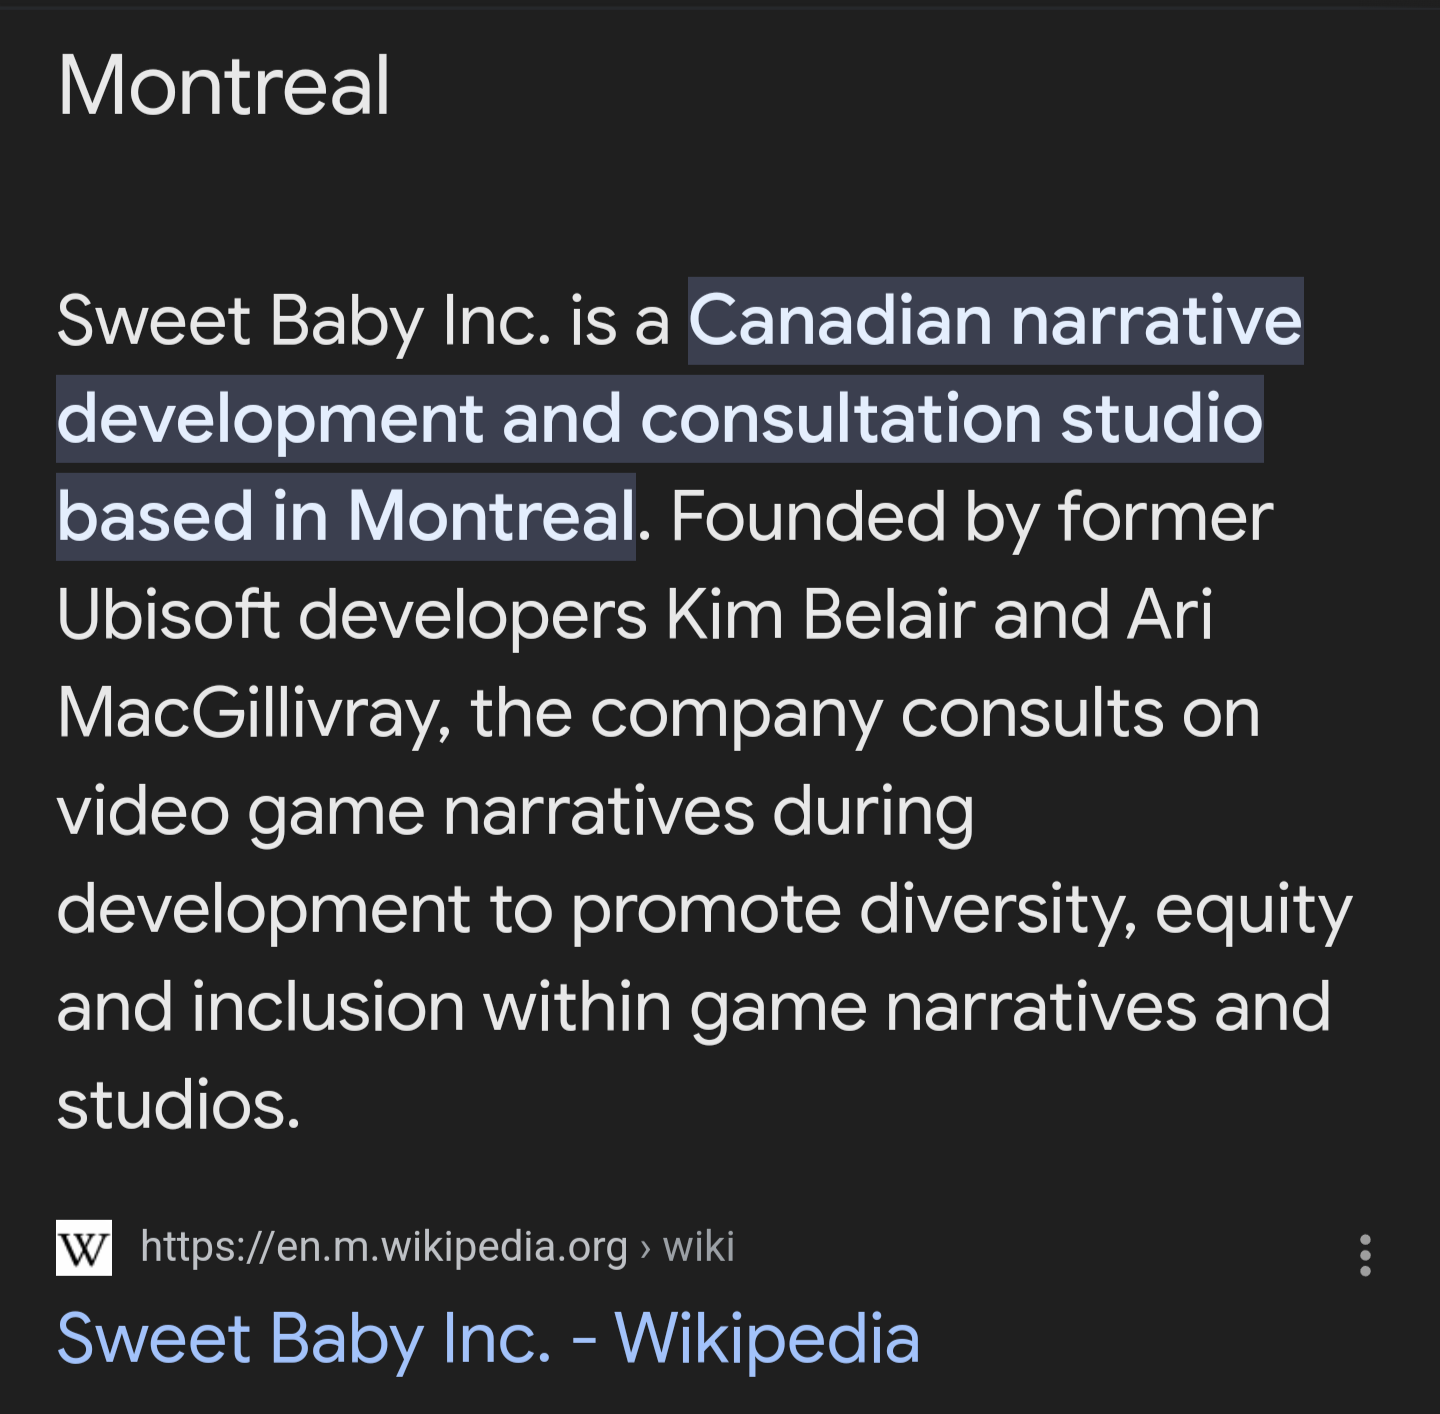
Task: Click the phrase 'diversity, equity'
Action: (x=1105, y=909)
